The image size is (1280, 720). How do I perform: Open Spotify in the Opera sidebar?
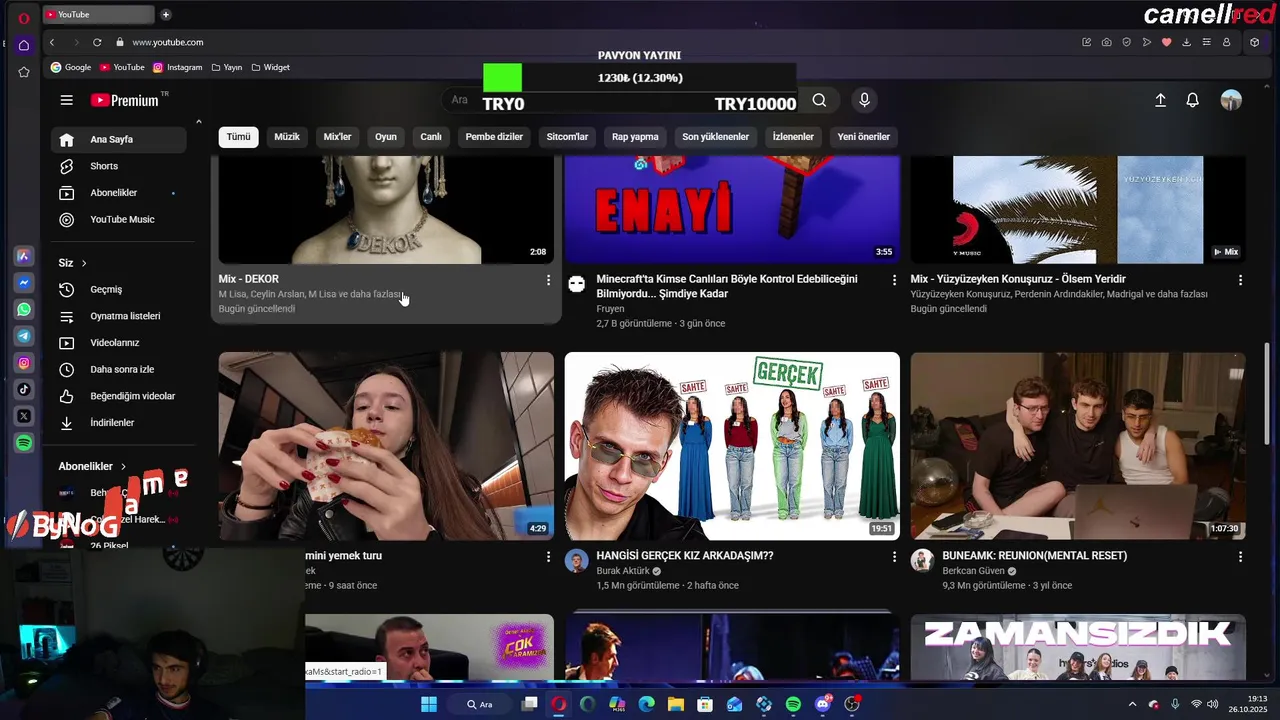(x=24, y=443)
